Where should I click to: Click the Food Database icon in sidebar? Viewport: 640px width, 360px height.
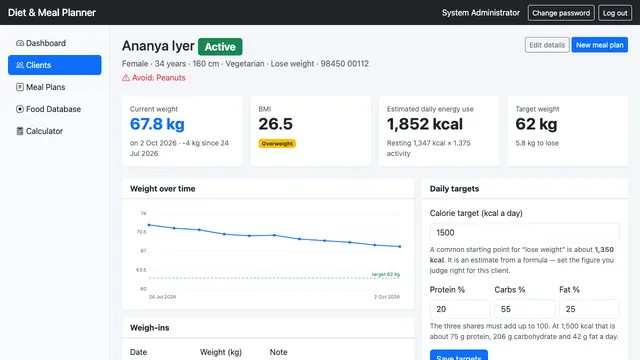(x=20, y=109)
